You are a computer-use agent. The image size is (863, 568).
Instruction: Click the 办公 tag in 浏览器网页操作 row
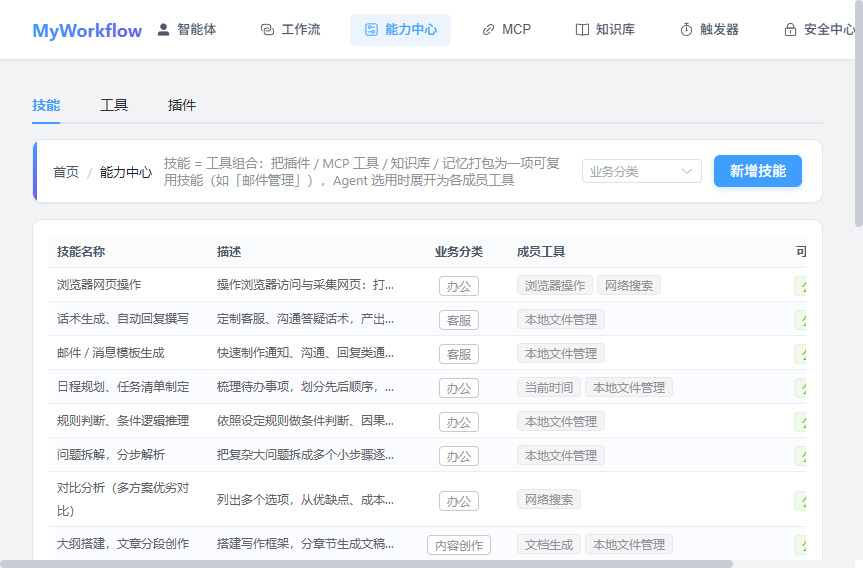click(x=459, y=286)
